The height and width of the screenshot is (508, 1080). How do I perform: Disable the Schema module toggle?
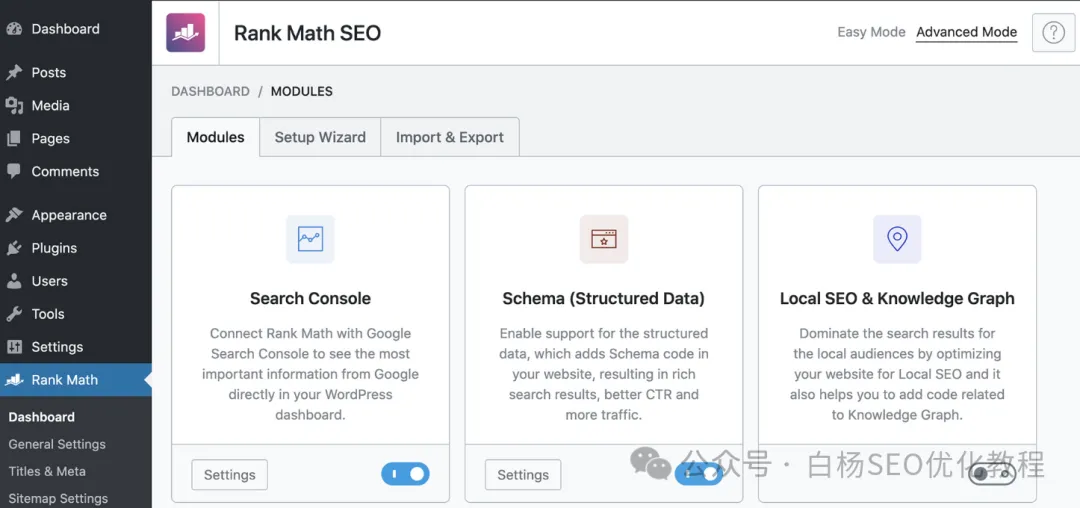pyautogui.click(x=698, y=474)
